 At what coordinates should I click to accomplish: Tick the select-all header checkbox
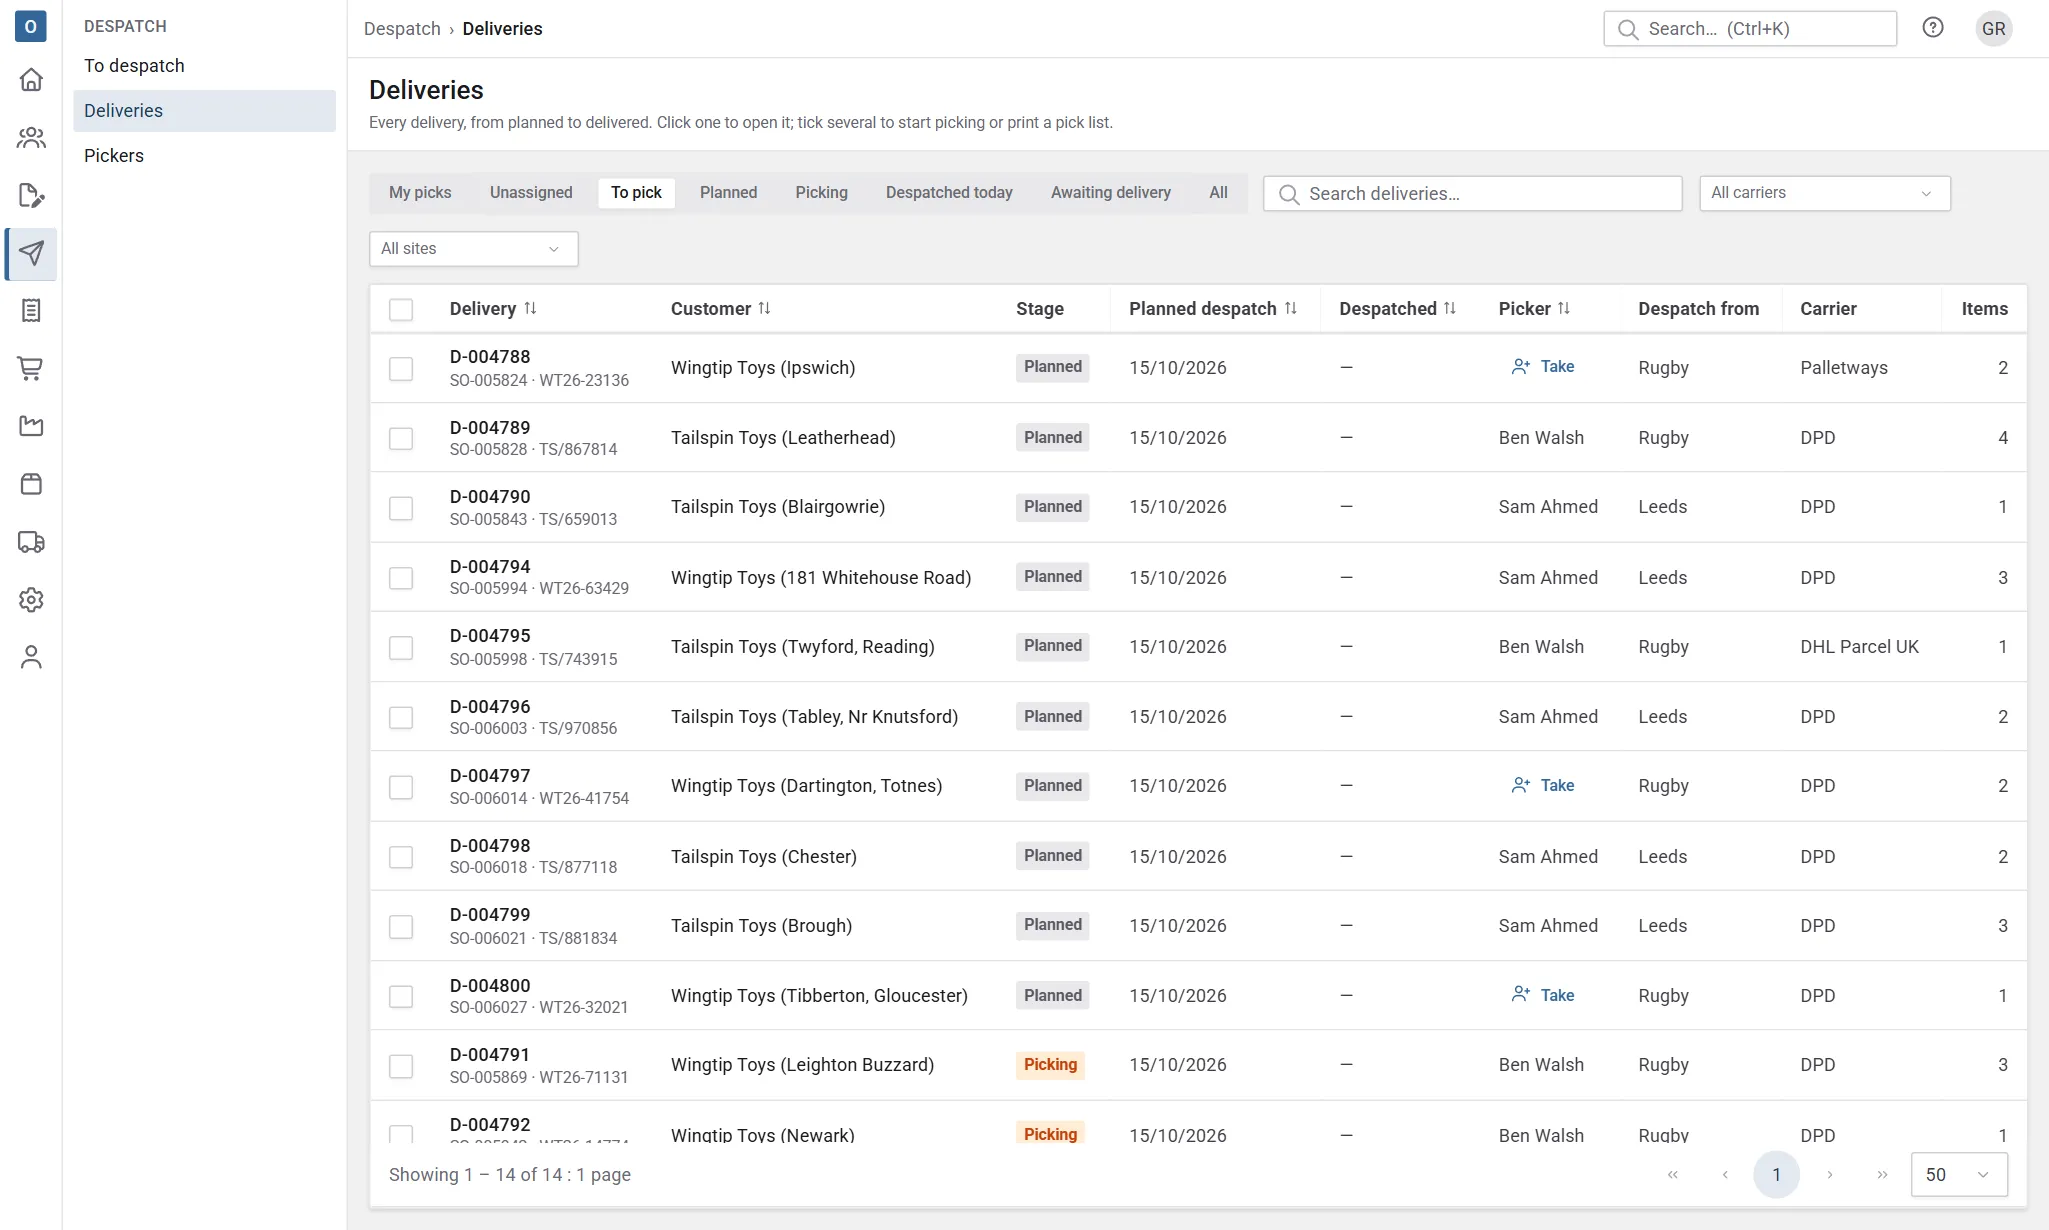coord(401,309)
